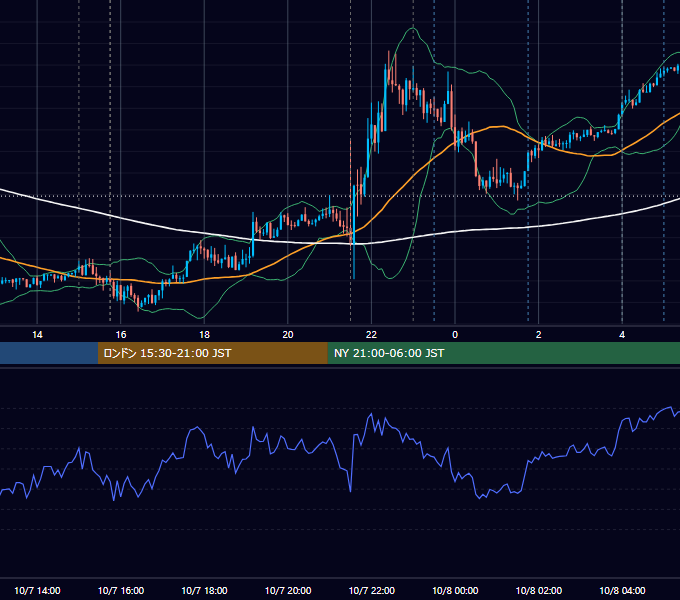Click the blue session bar before London
The height and width of the screenshot is (600, 680).
click(x=49, y=353)
